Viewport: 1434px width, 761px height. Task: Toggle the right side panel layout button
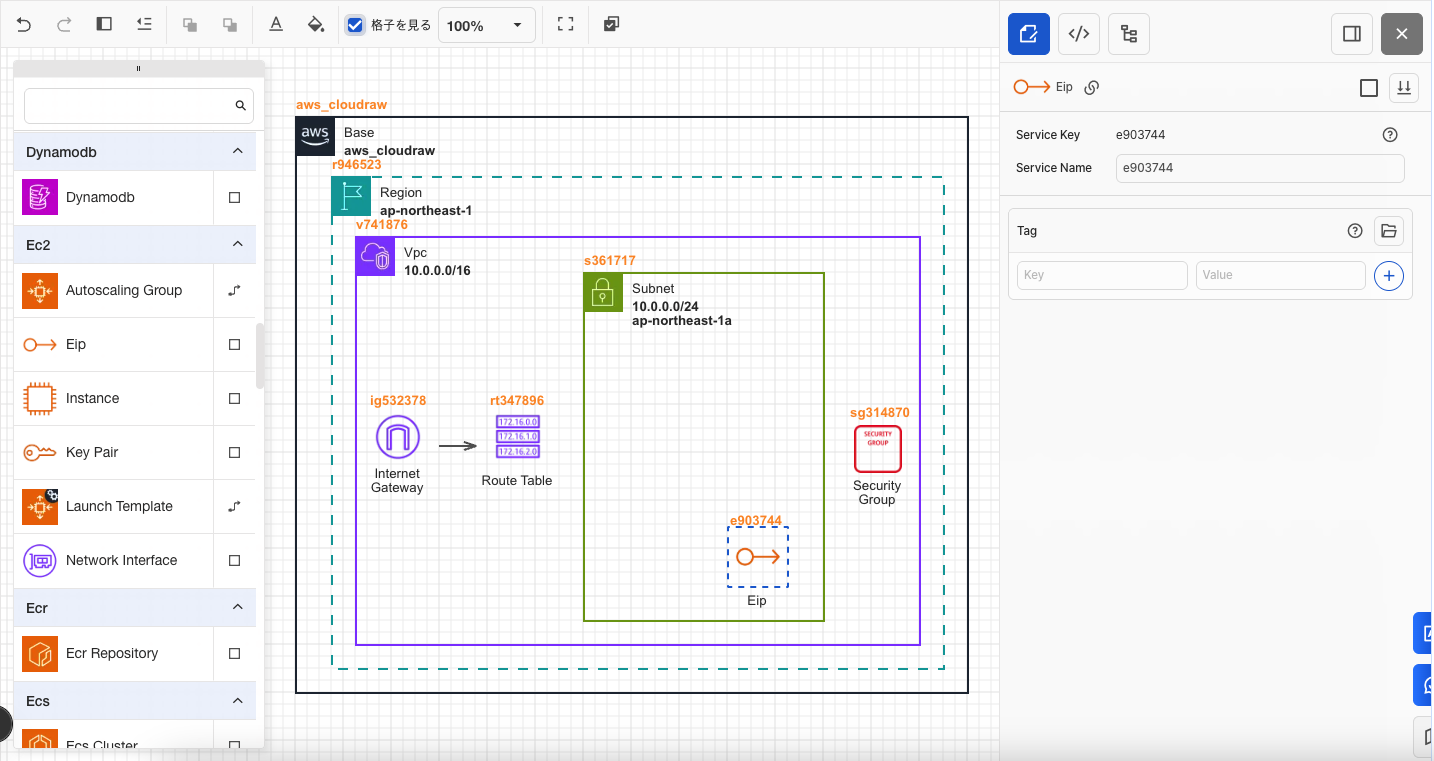1352,34
